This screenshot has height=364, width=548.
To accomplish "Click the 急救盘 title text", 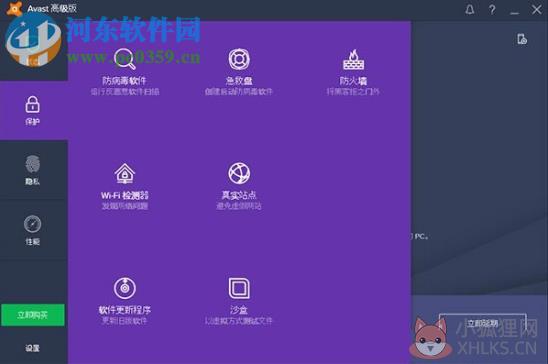I will click(x=239, y=81).
